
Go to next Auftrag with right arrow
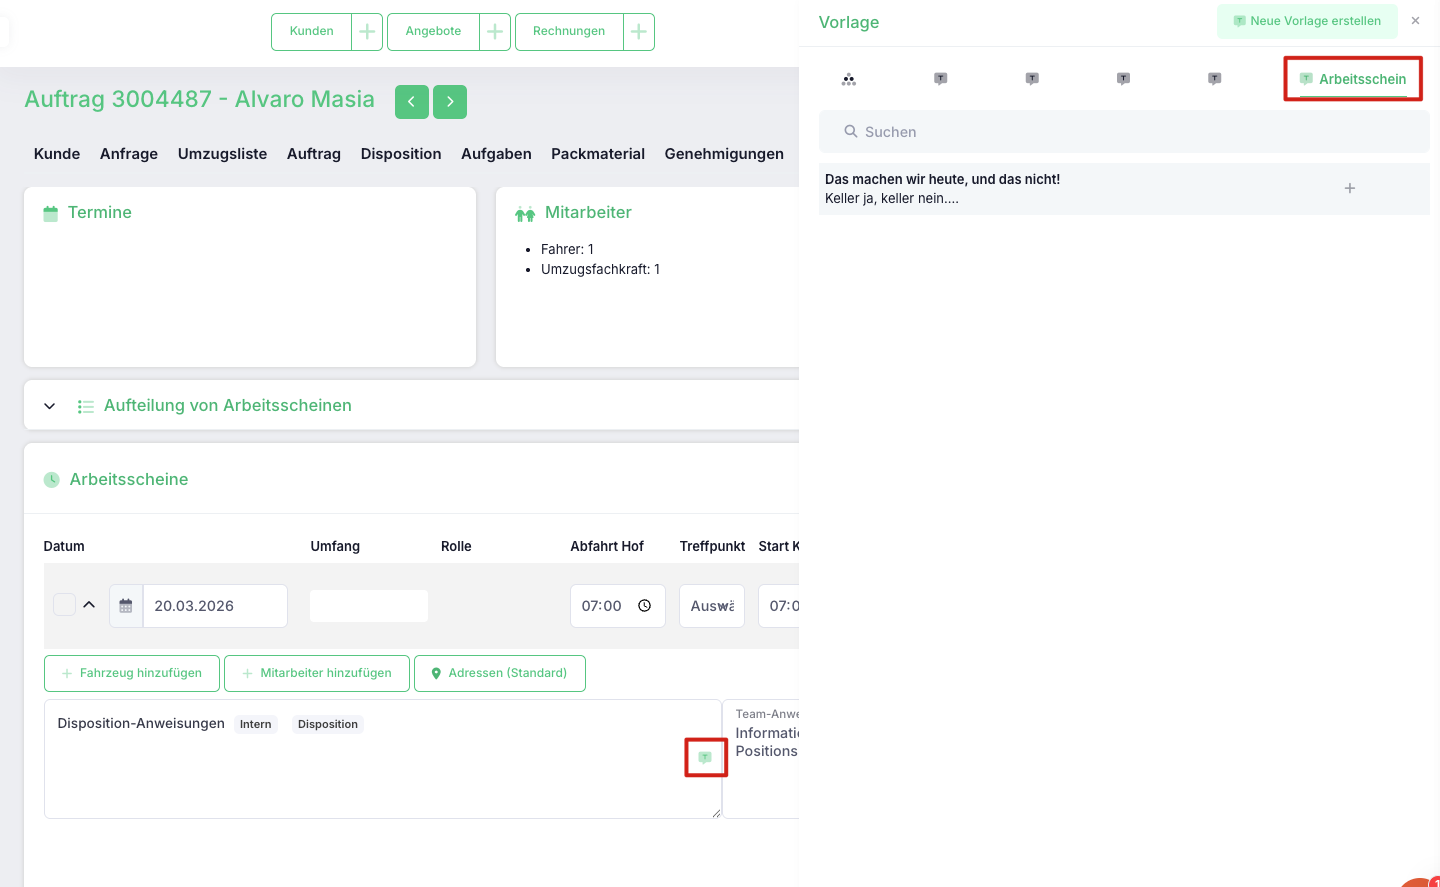[450, 102]
